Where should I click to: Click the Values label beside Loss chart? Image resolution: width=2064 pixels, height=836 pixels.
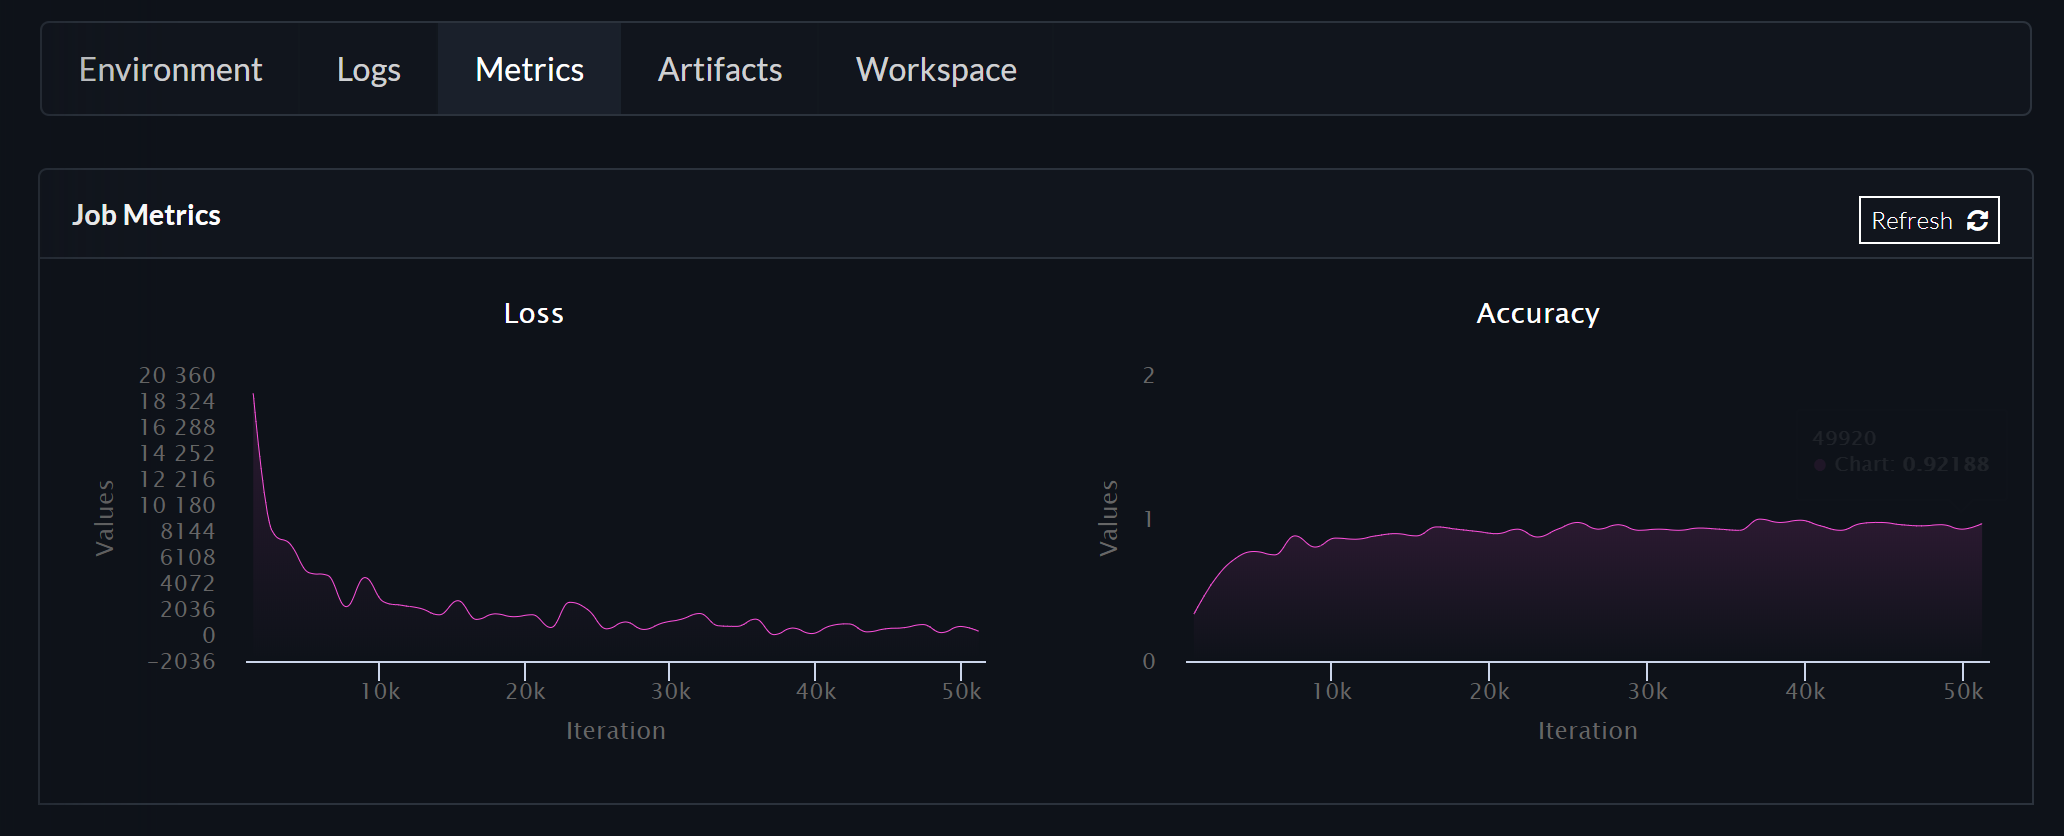pos(104,518)
